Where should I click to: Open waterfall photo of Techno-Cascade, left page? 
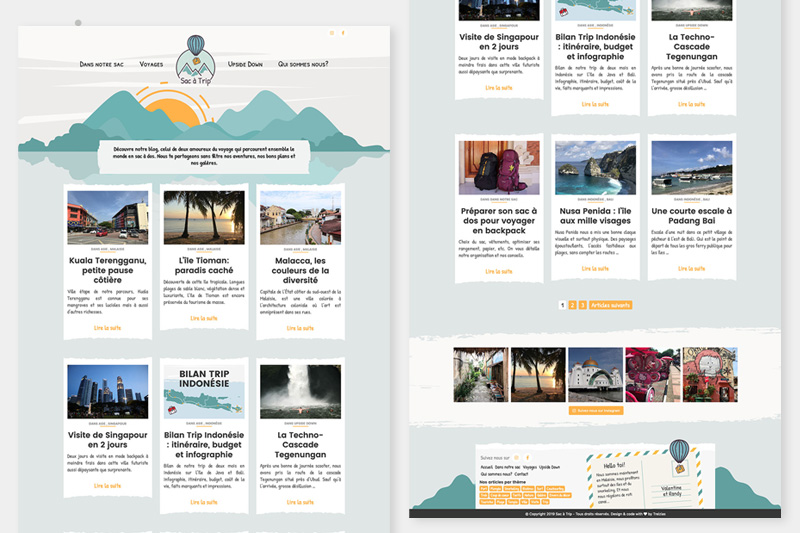tap(301, 391)
